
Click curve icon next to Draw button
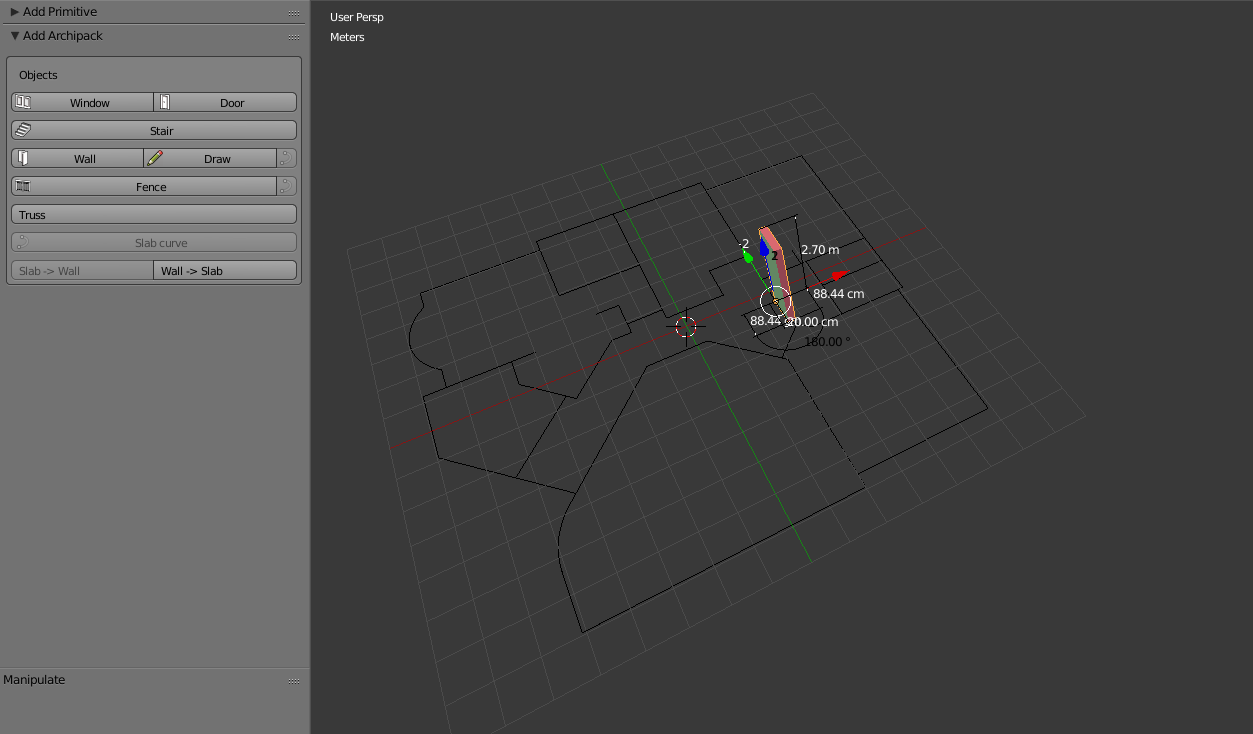pyautogui.click(x=287, y=159)
